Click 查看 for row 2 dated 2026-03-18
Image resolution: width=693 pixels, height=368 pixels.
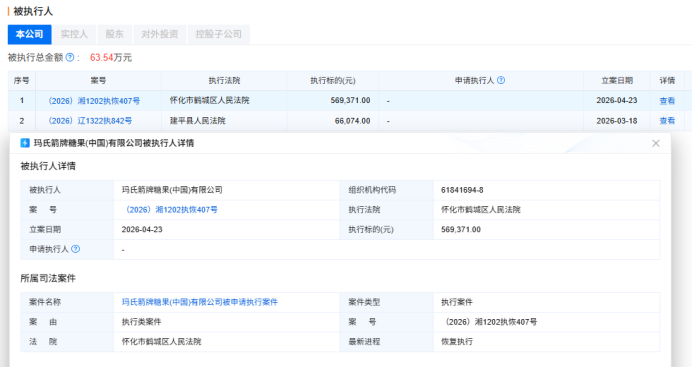coord(667,121)
